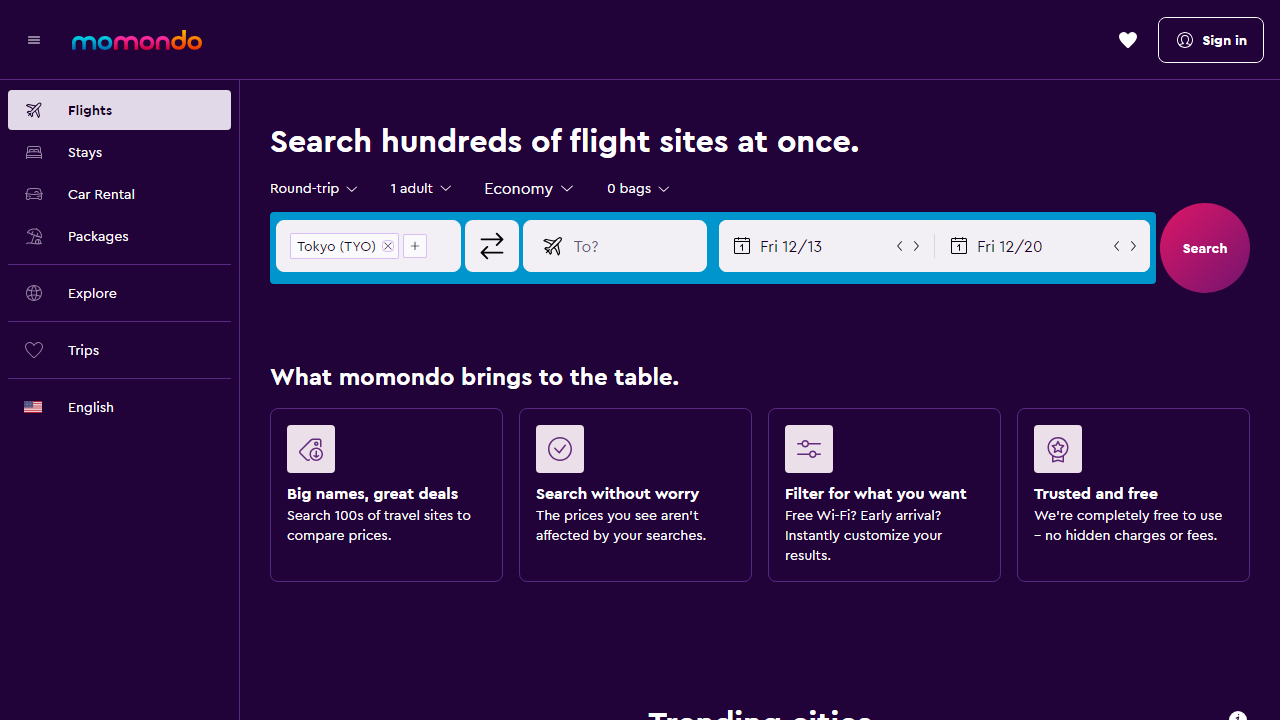Viewport: 1280px width, 720px height.
Task: Open the Economy cabin class dropdown
Action: point(528,188)
